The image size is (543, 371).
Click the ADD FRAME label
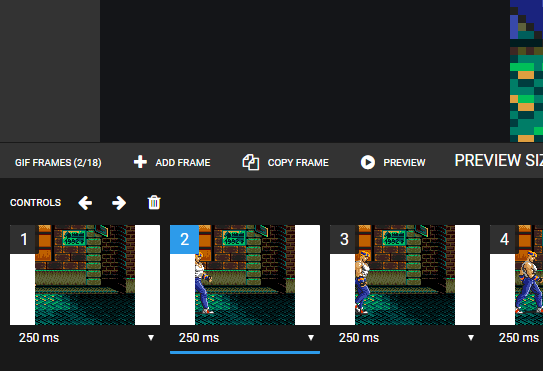click(183, 162)
